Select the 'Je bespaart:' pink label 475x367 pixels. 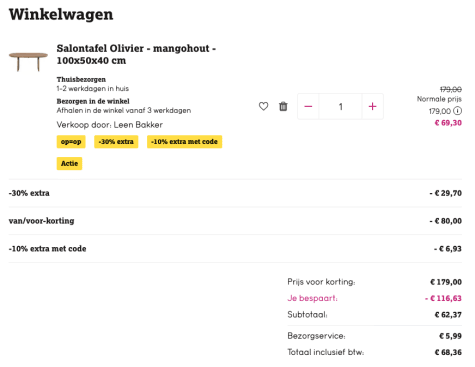312,298
